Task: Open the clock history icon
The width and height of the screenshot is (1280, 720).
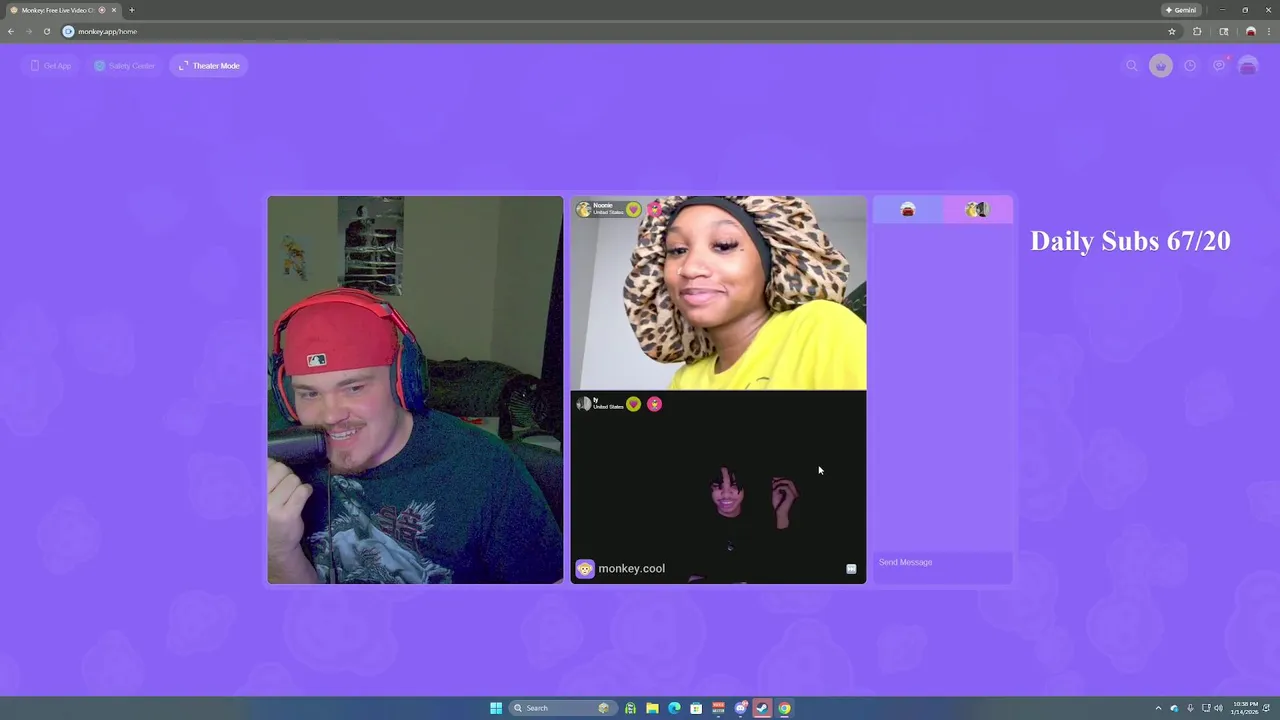Action: [1190, 66]
